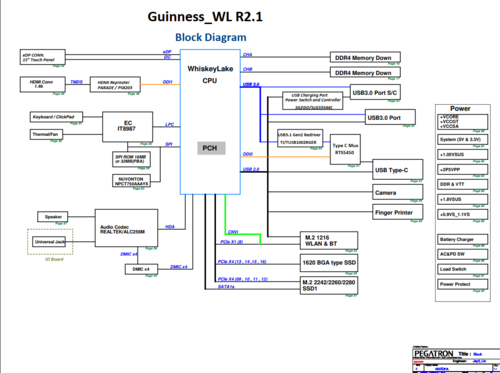Screen dimensions: 500x373
Task: Click the "DDI2" signal label
Action: (x=248, y=154)
